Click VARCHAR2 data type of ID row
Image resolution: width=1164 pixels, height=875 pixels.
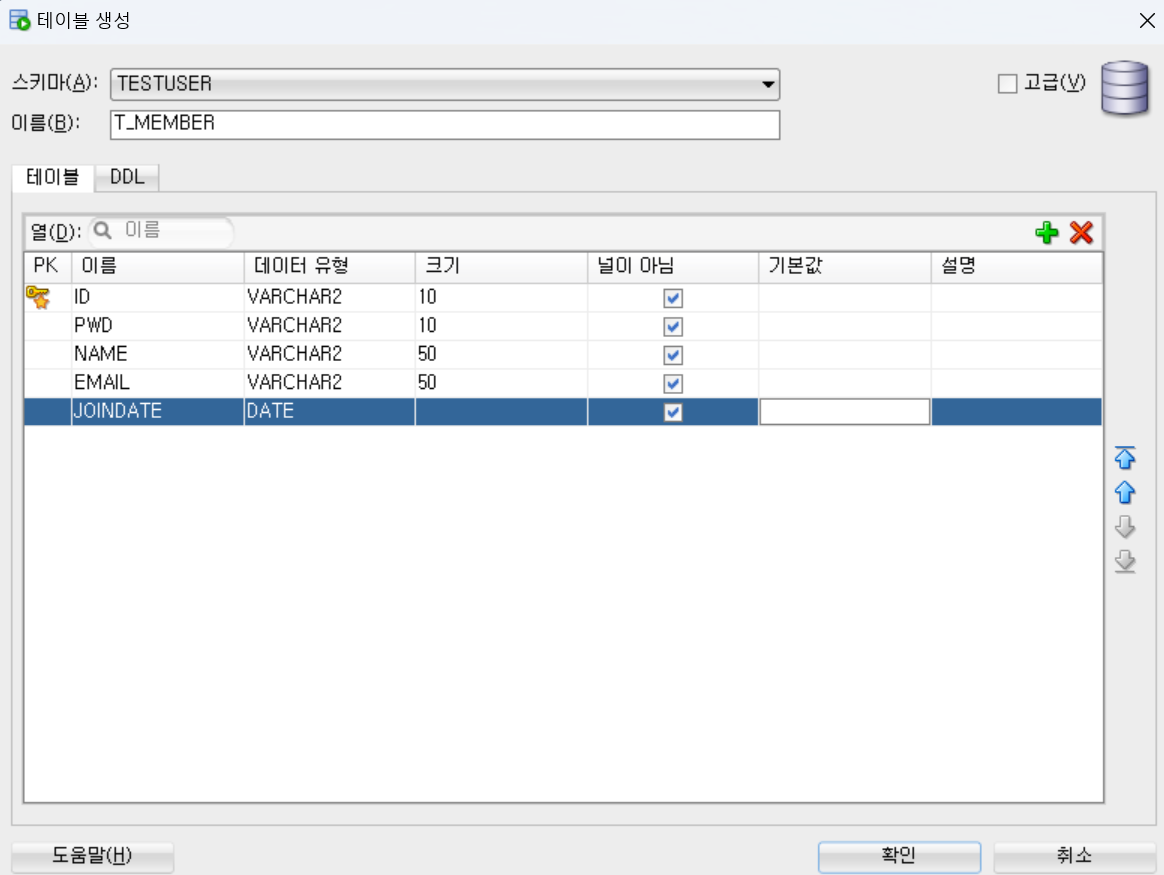[330, 298]
